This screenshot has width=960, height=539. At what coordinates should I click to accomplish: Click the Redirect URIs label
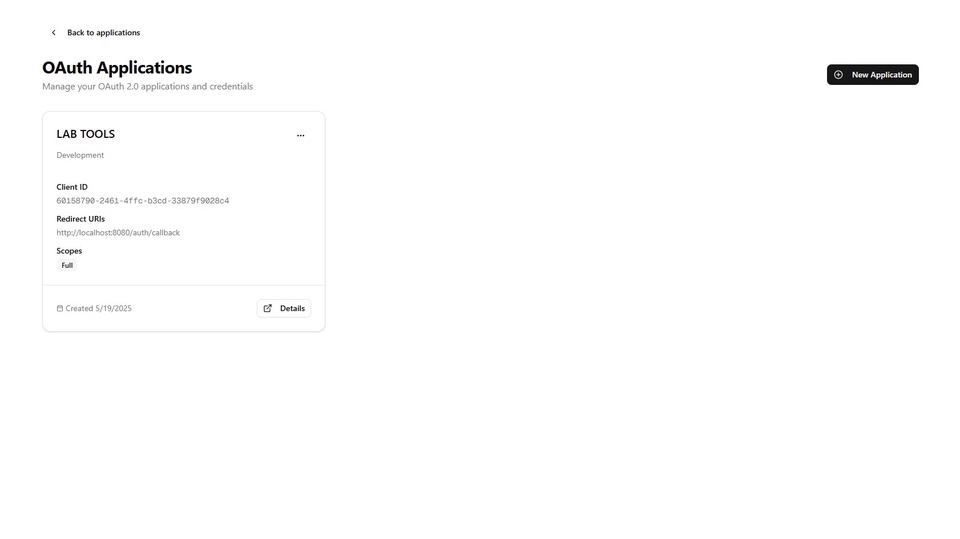point(81,219)
